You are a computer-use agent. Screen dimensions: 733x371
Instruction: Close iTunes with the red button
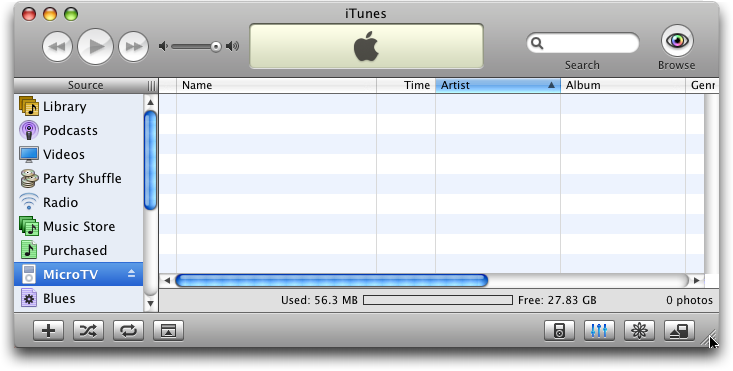coord(29,14)
